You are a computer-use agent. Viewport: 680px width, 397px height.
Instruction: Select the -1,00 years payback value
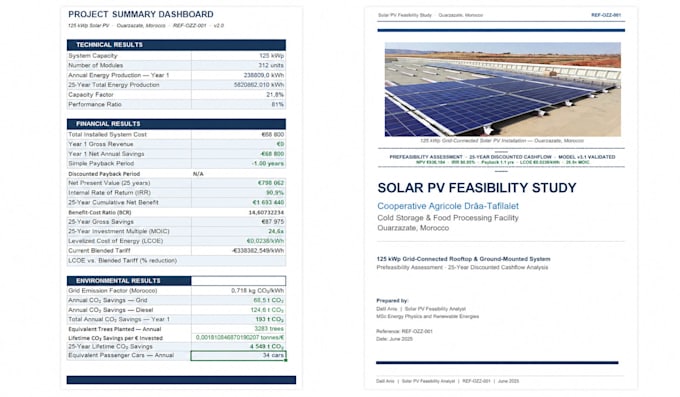pos(268,164)
